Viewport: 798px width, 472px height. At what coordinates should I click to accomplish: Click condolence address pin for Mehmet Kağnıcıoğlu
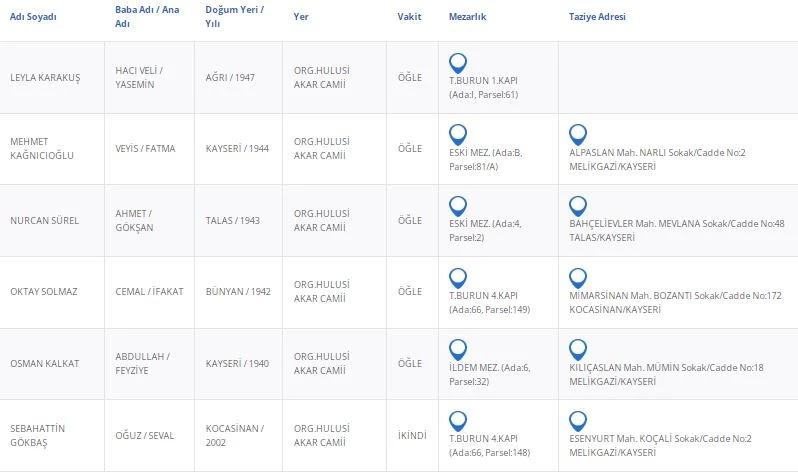(x=577, y=134)
